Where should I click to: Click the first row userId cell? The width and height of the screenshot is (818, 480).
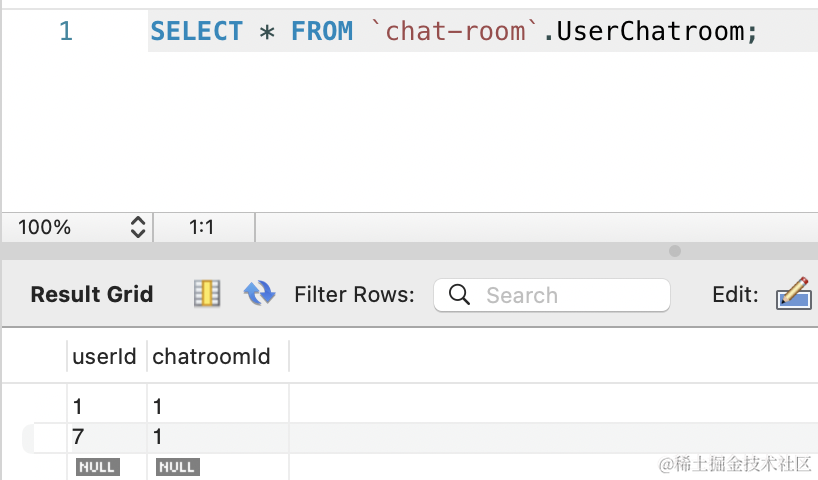tap(79, 407)
